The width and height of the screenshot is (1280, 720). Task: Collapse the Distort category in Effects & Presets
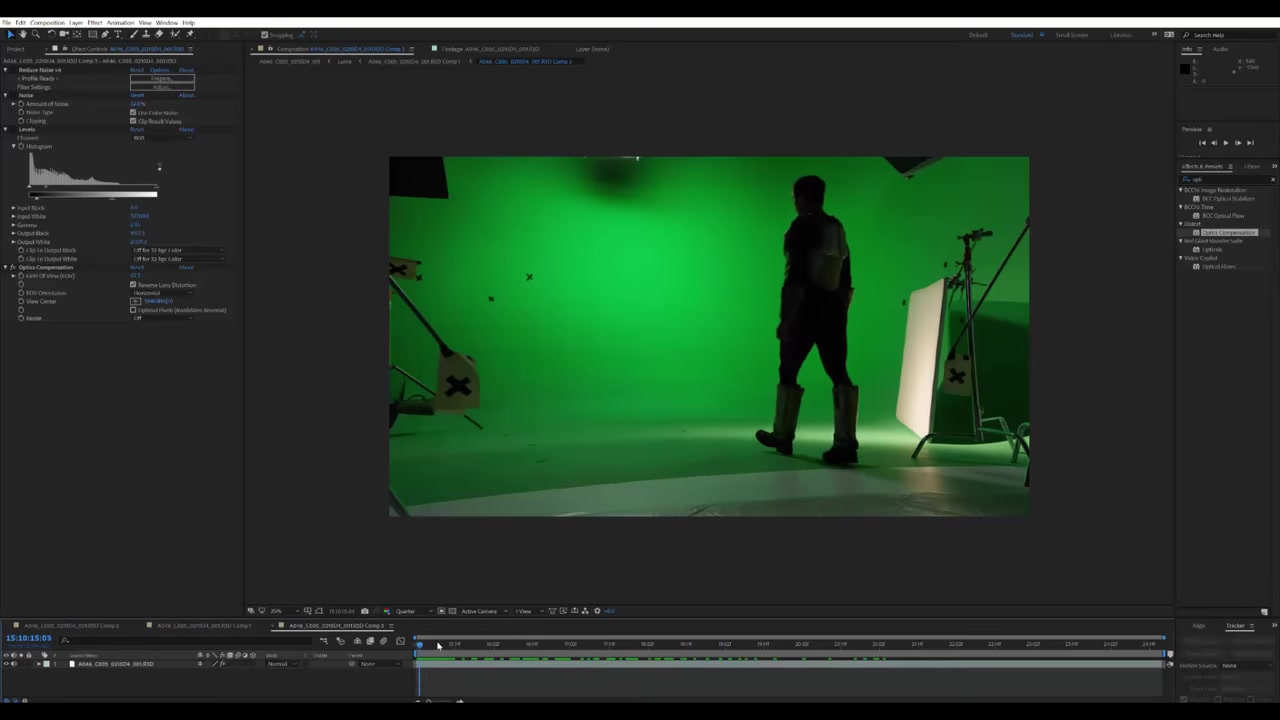[x=1181, y=224]
